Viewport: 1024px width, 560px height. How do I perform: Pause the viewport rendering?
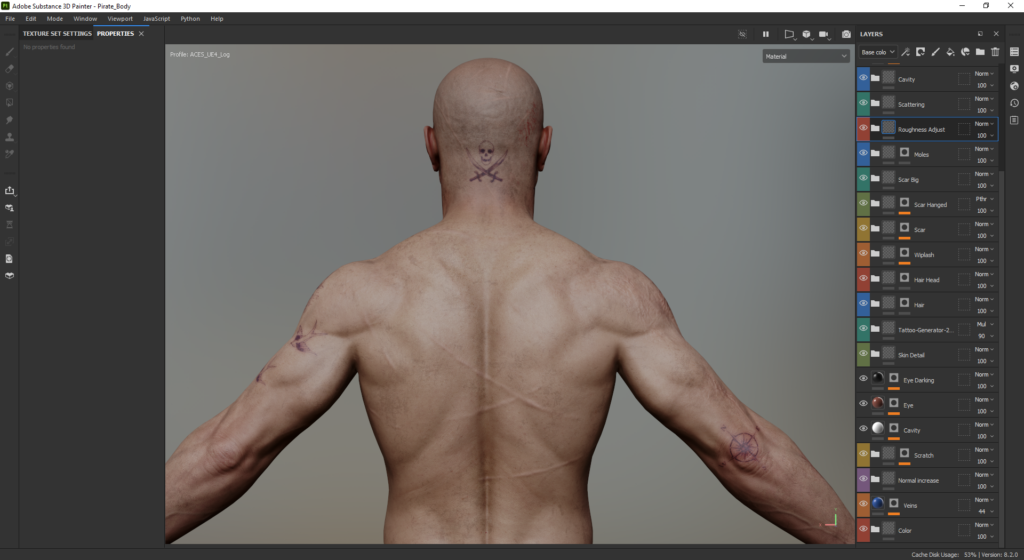point(765,34)
